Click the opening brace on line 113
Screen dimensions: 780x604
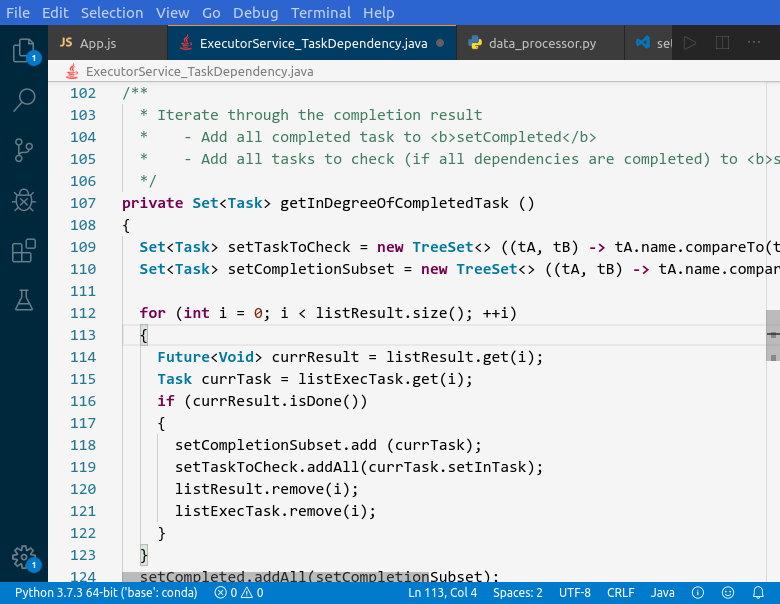144,335
